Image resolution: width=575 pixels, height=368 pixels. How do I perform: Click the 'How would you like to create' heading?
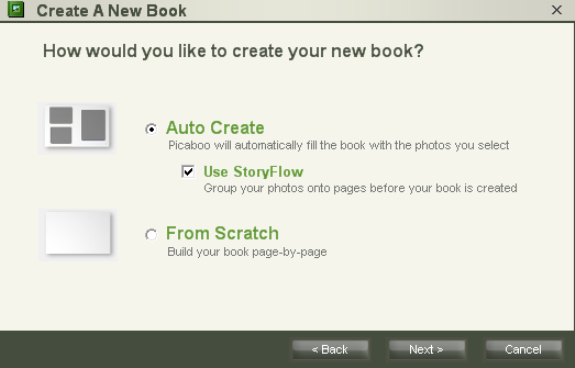tap(233, 51)
